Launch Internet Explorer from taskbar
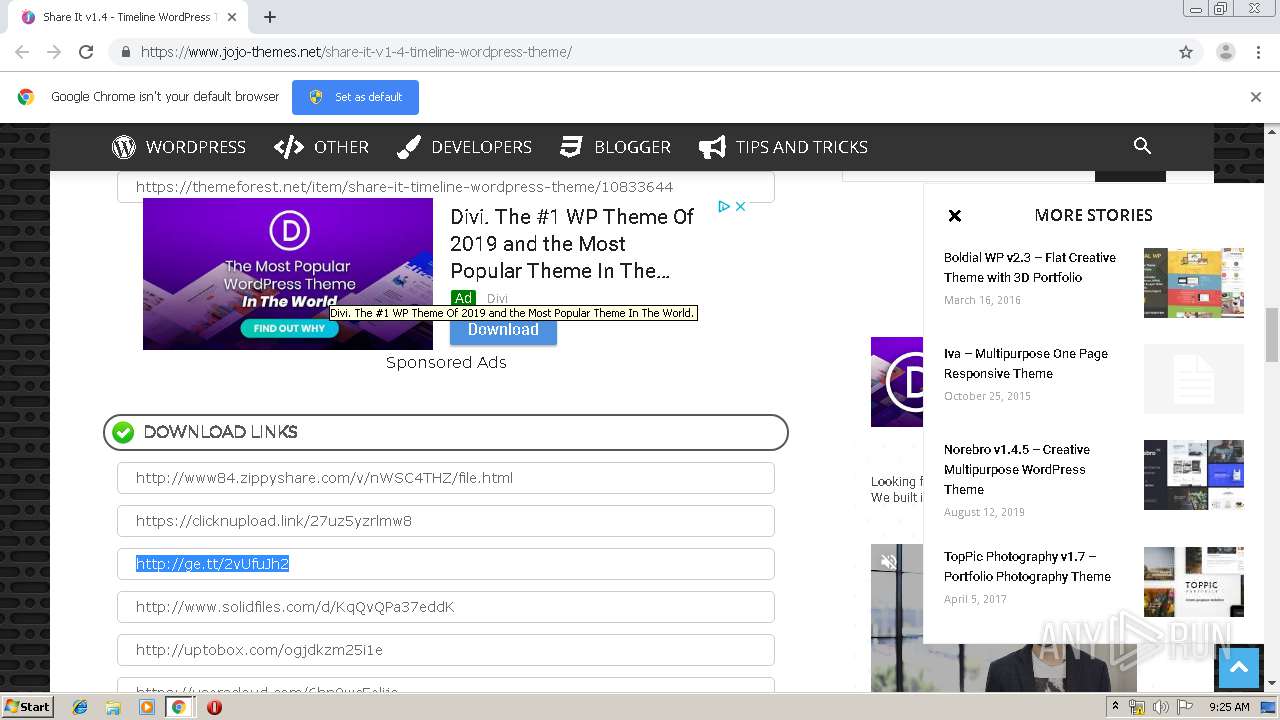1280x720 pixels. pos(80,707)
